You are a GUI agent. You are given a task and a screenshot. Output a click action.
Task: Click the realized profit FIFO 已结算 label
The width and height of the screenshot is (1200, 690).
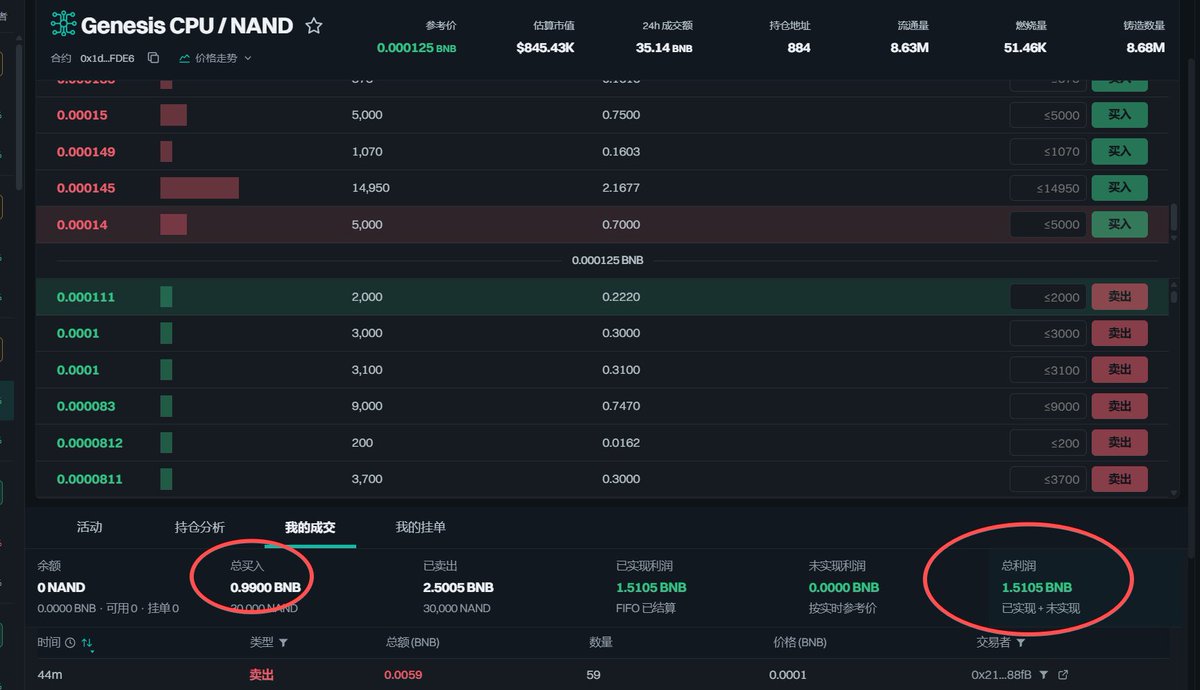[646, 608]
